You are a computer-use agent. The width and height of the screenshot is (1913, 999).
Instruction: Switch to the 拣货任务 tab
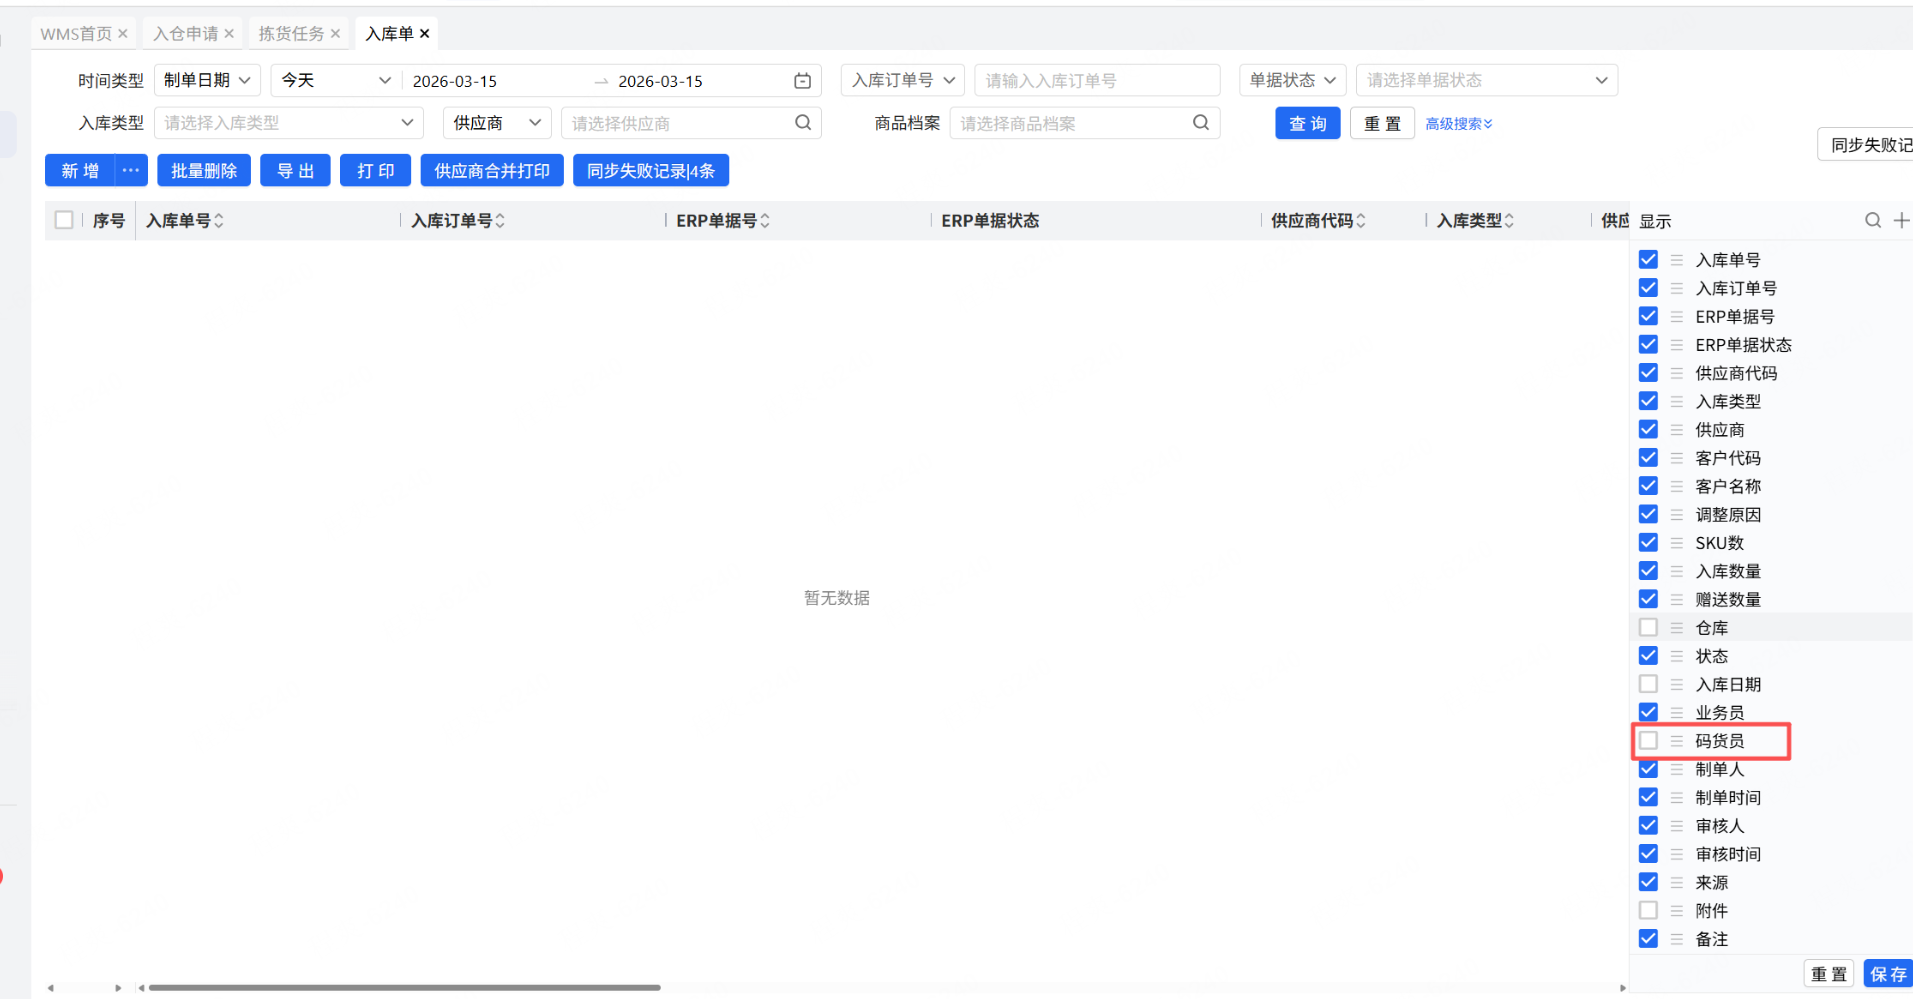(292, 34)
